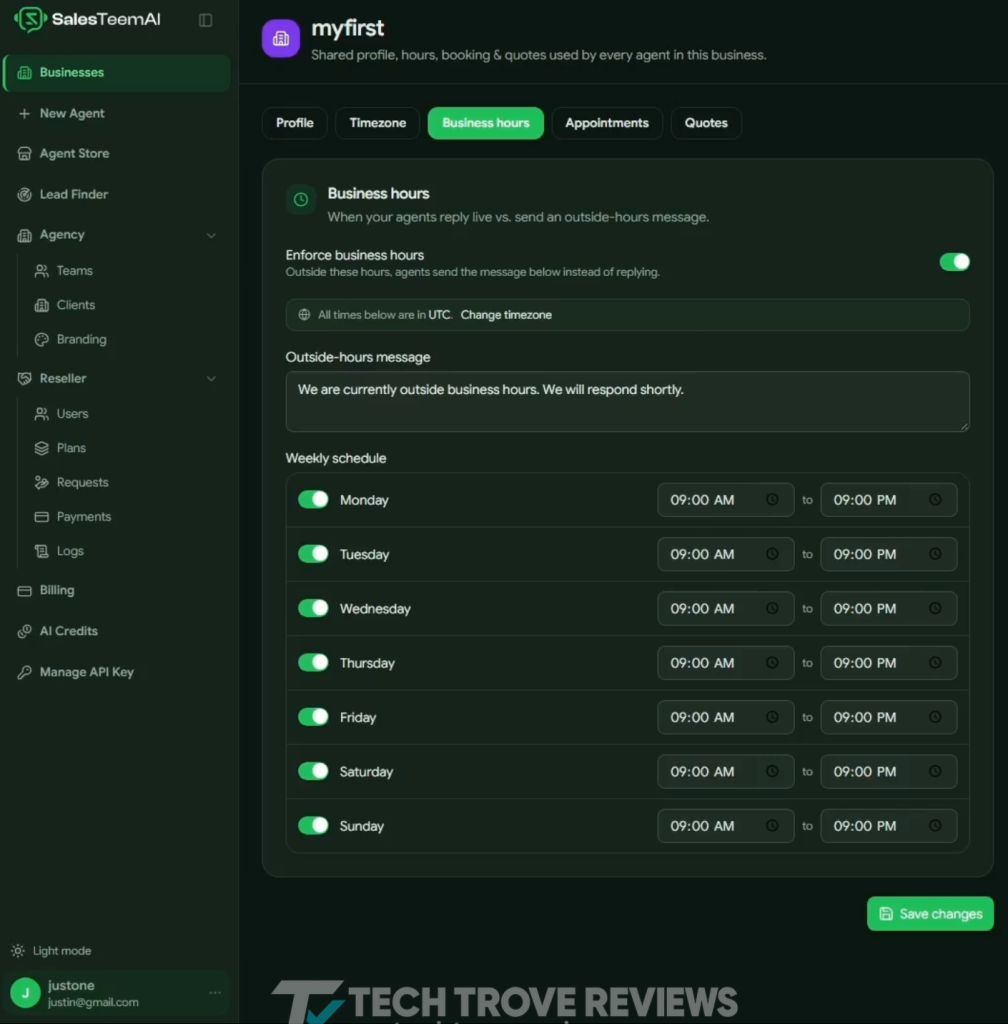The image size is (1008, 1024).
Task: Switch to the Profile tab
Action: point(294,123)
